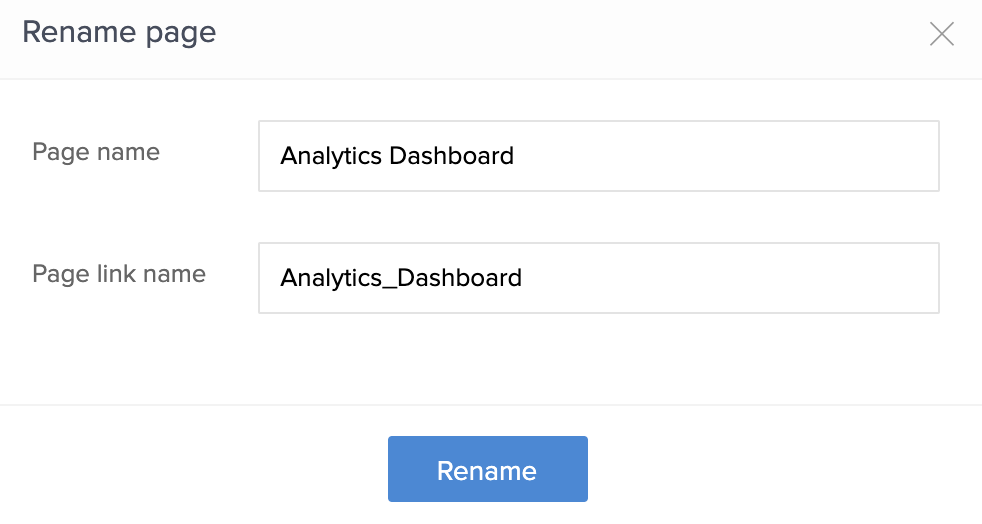Click the "Rename page" dialog title
The width and height of the screenshot is (982, 524).
pos(119,33)
